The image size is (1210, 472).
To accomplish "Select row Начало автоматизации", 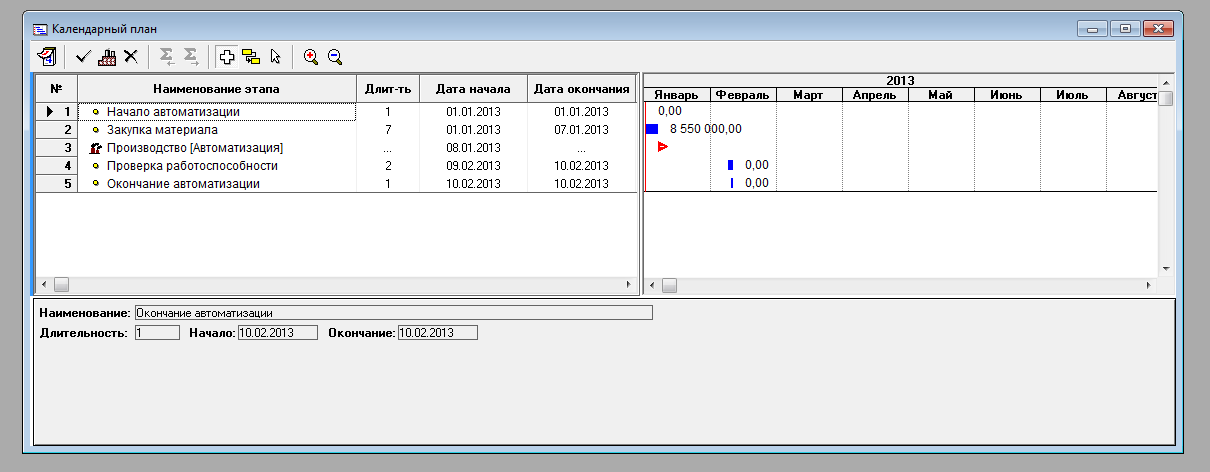I will pyautogui.click(x=337, y=112).
